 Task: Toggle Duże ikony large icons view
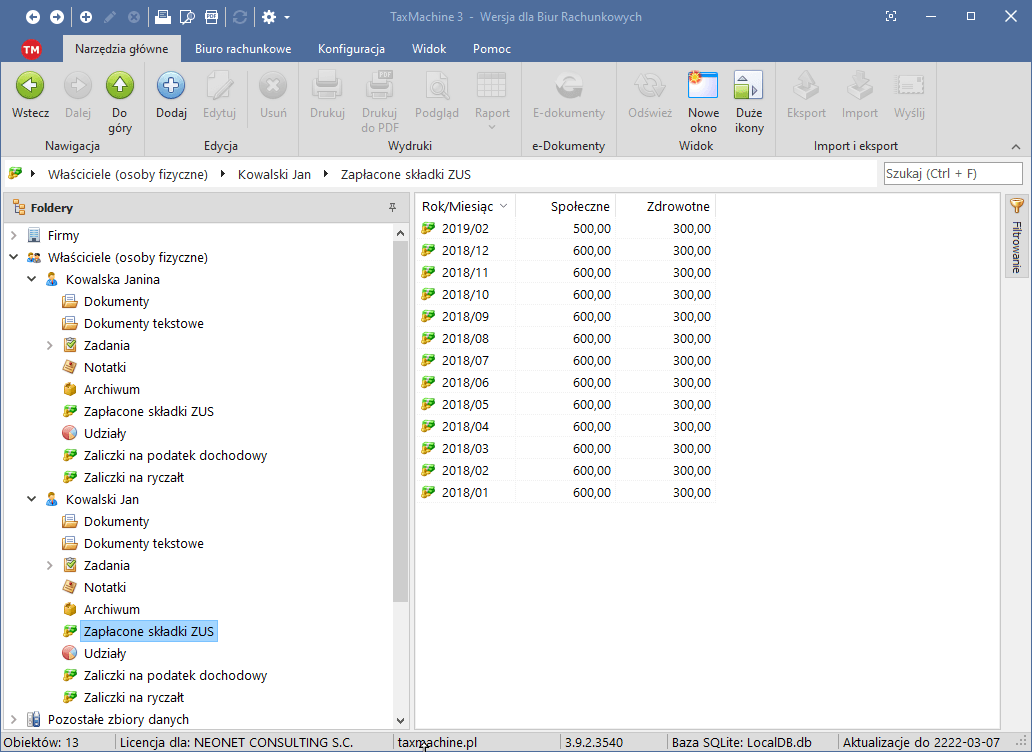click(x=749, y=87)
